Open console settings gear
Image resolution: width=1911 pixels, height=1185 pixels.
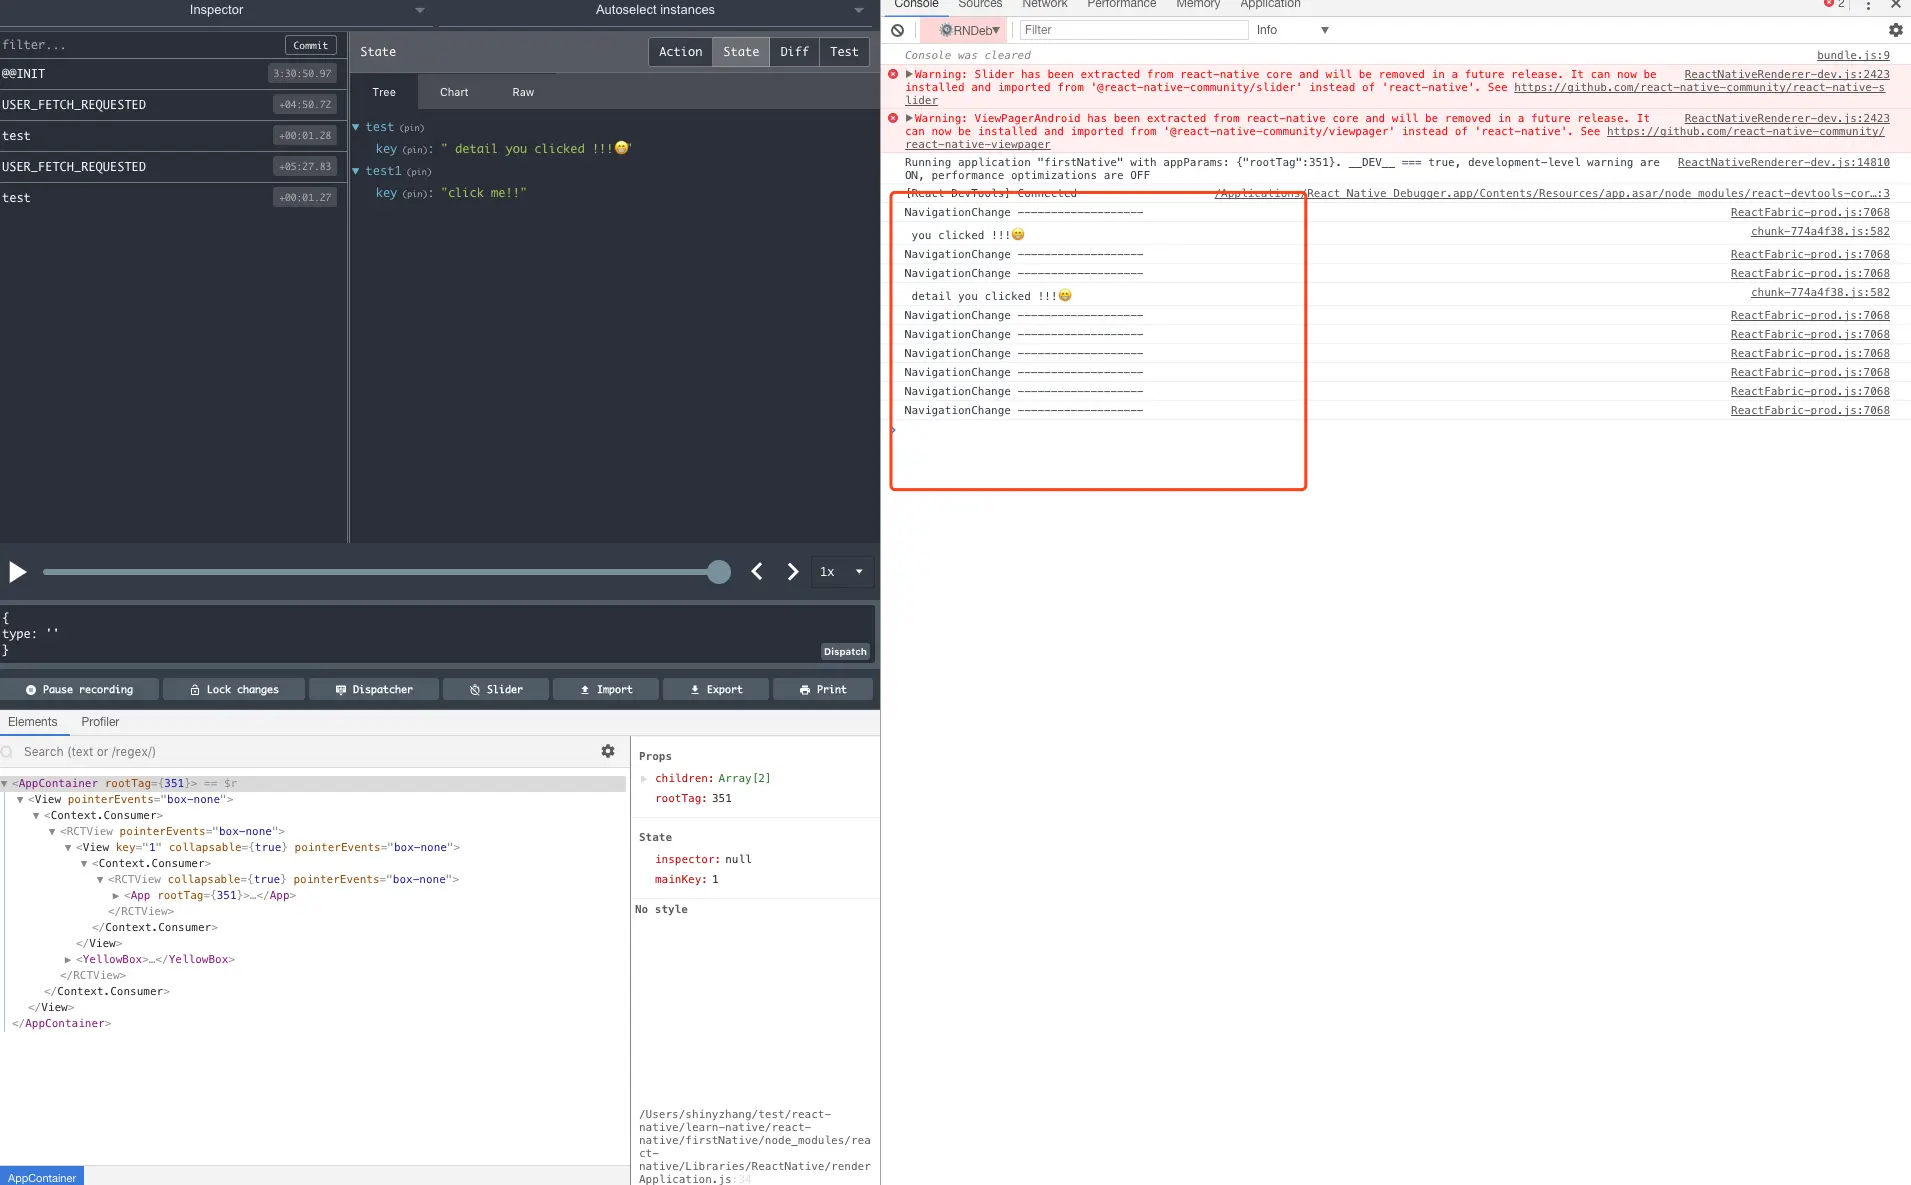pos(1895,30)
